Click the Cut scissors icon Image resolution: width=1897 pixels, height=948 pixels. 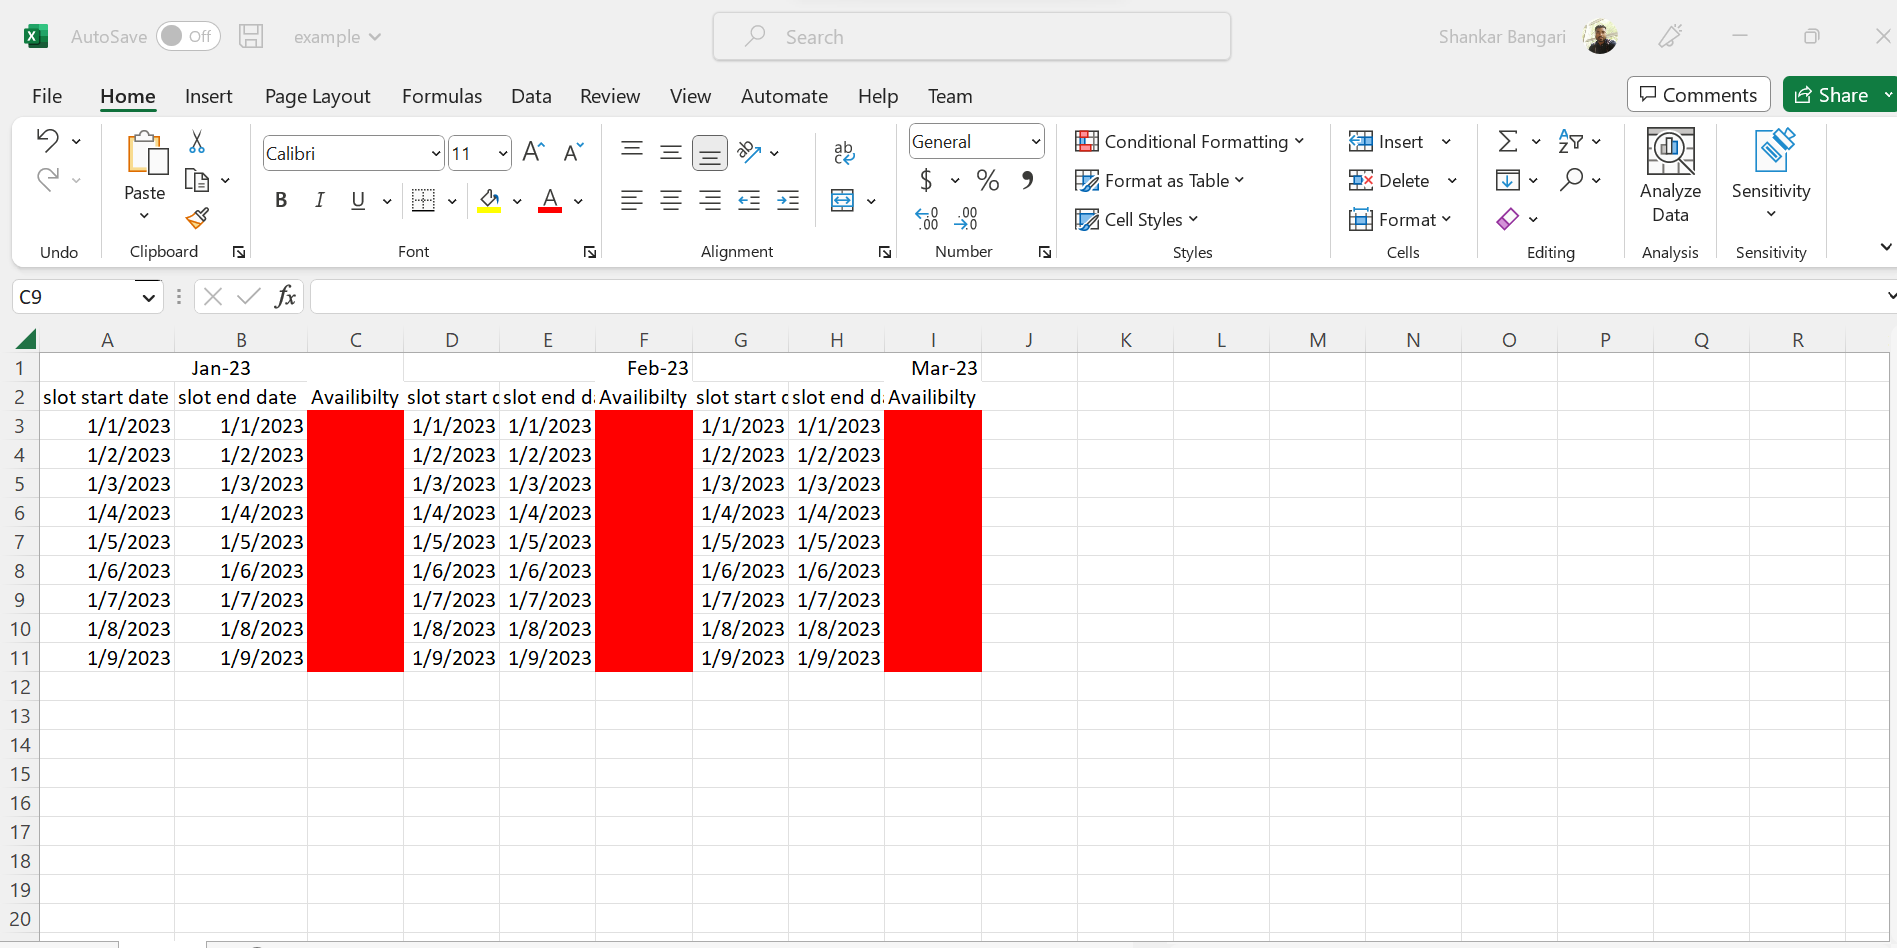point(197,142)
